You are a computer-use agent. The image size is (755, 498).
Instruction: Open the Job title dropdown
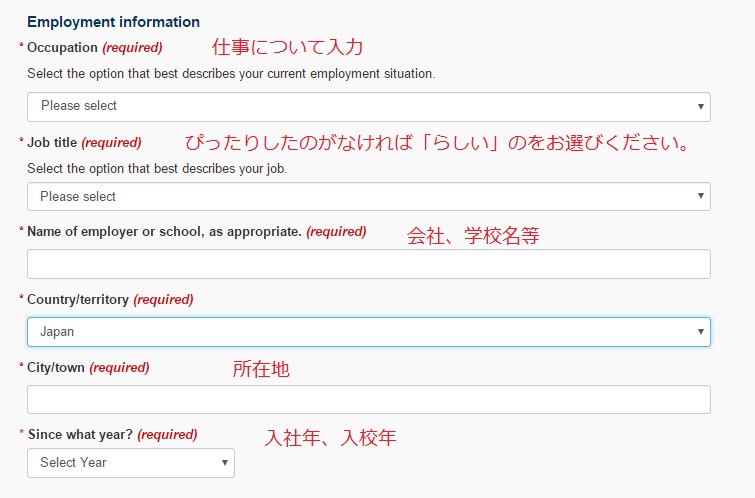click(x=369, y=197)
